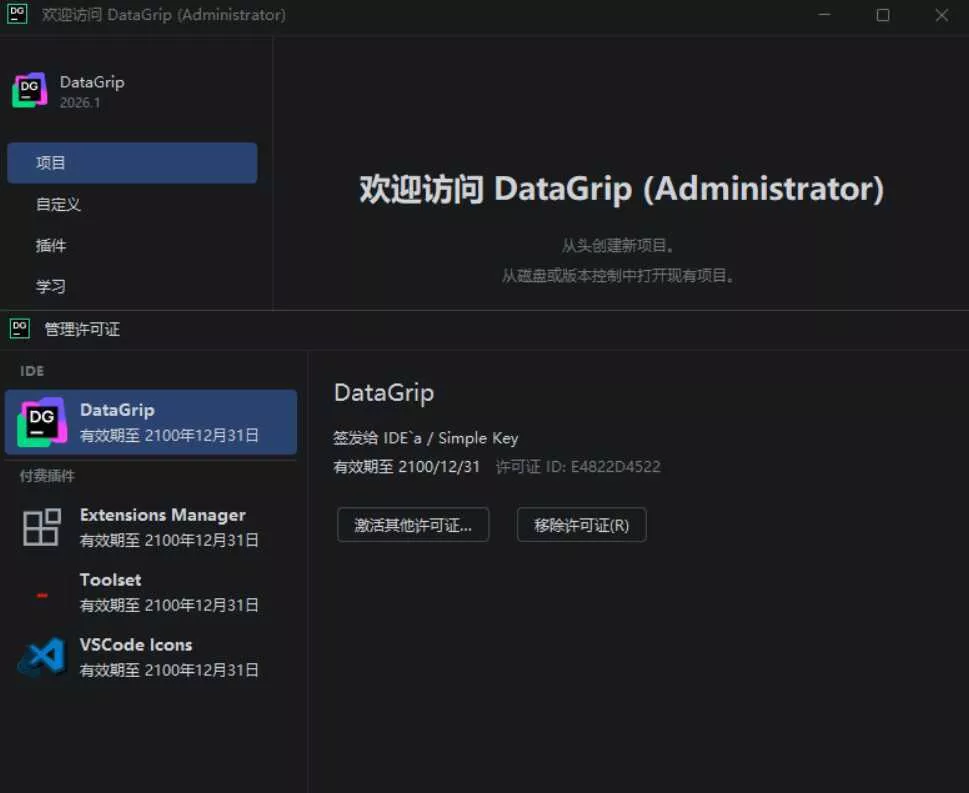Click the DG icon next to 管理许可证
The width and height of the screenshot is (969, 793).
coord(19,328)
